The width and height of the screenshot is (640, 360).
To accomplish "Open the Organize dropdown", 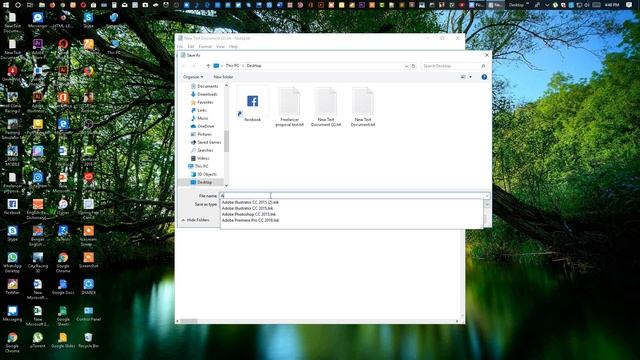I will coord(193,77).
